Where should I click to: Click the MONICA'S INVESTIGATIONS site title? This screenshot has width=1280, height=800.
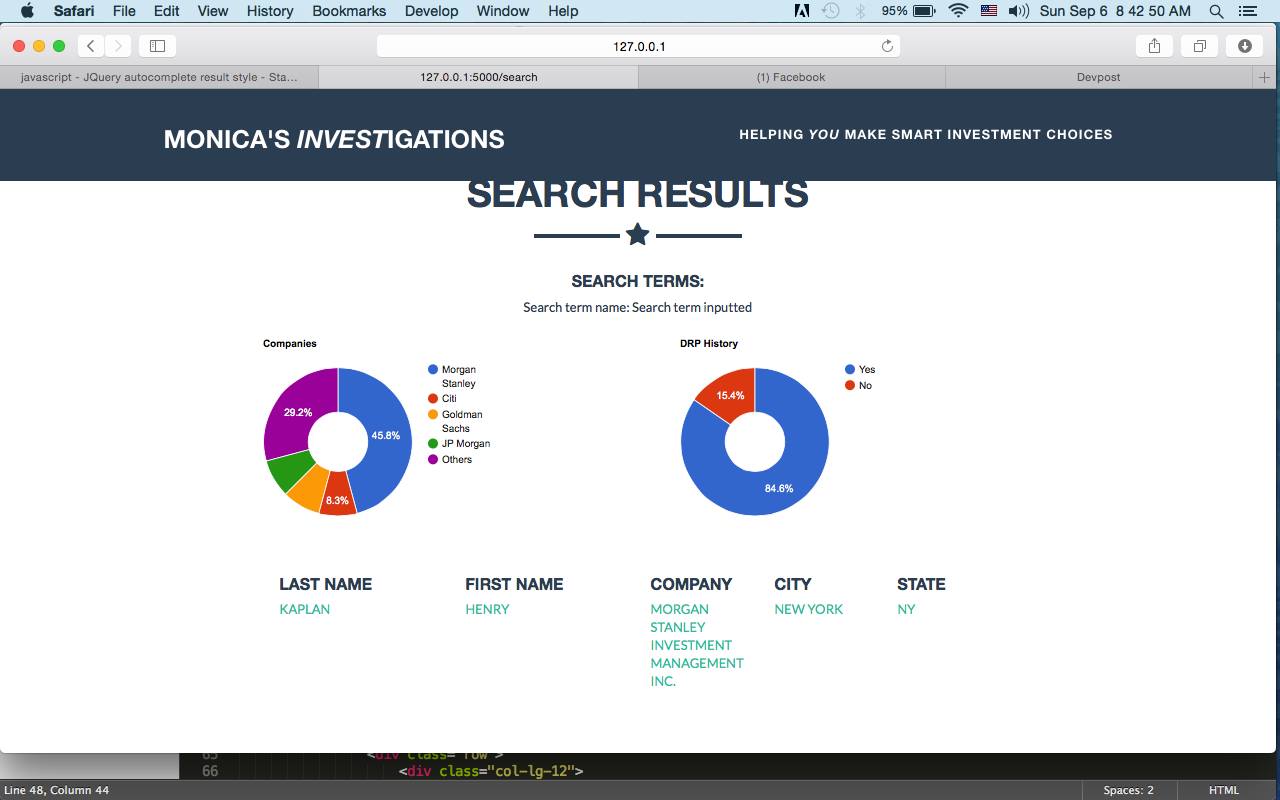pyautogui.click(x=334, y=139)
